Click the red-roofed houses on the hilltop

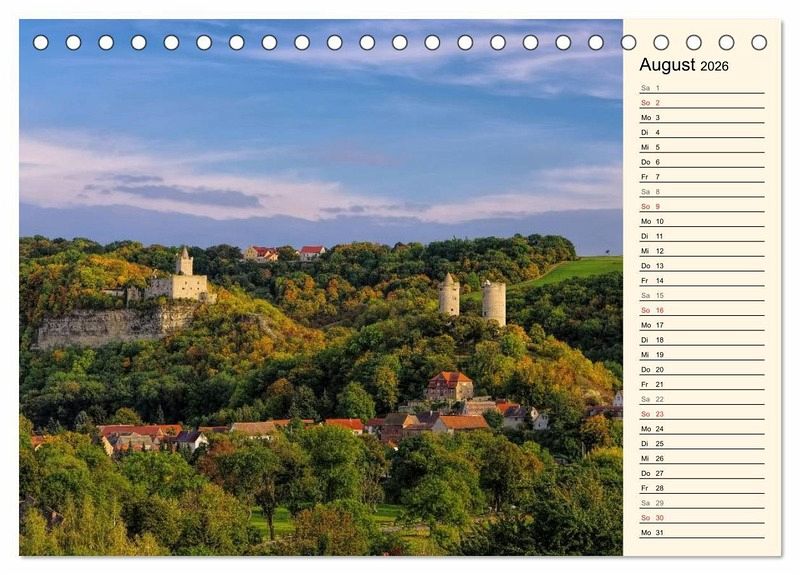[285, 253]
